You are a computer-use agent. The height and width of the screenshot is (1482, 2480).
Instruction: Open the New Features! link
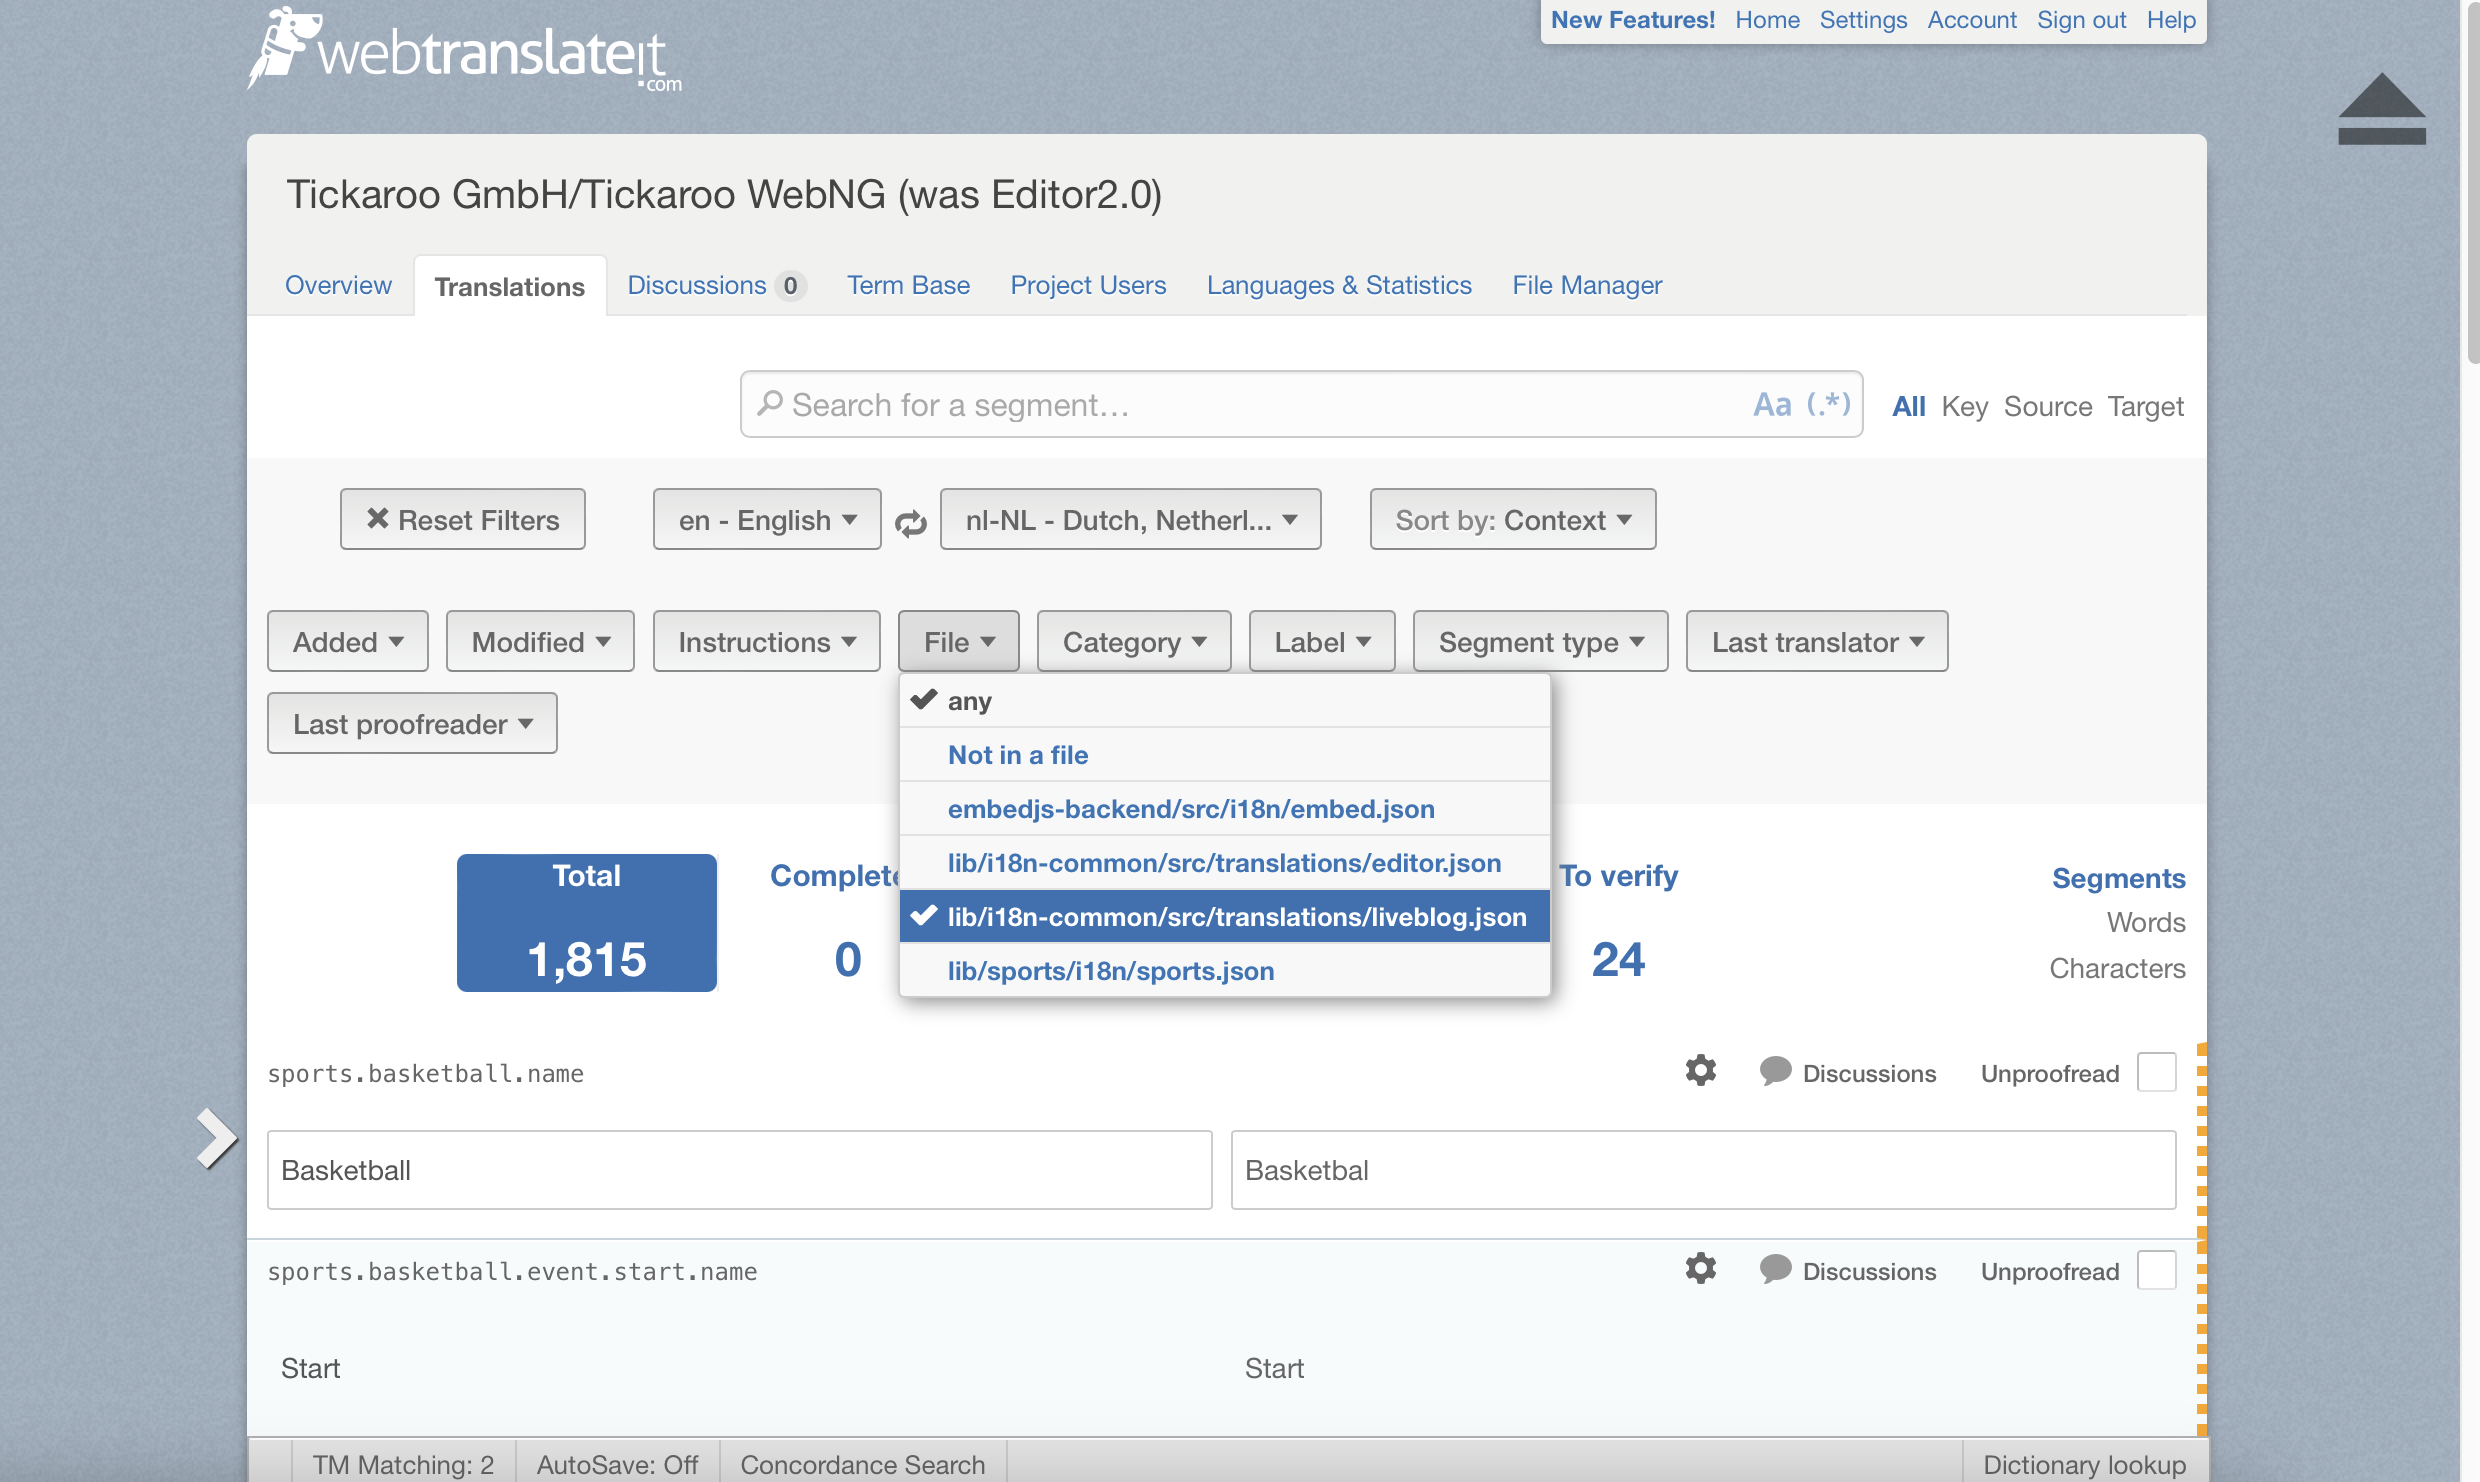(1632, 20)
